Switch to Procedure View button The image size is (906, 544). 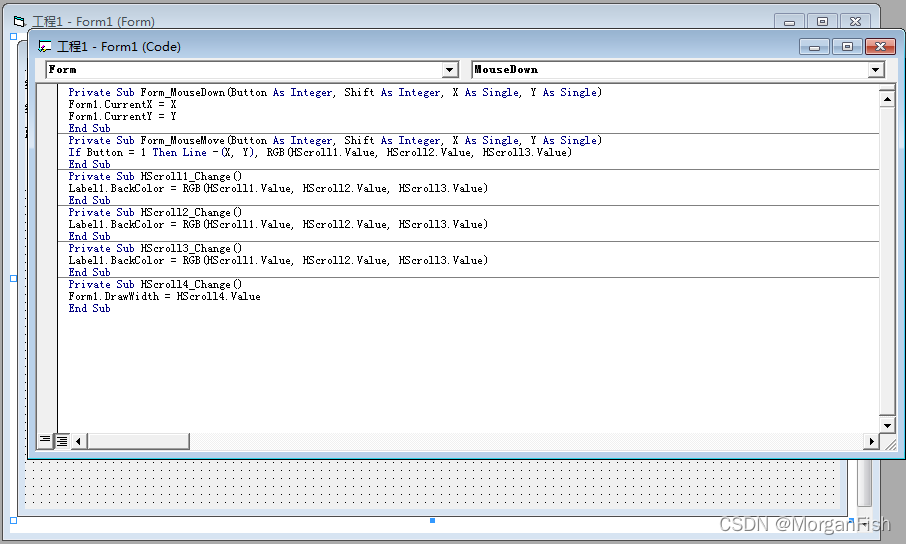pyautogui.click(x=45, y=441)
